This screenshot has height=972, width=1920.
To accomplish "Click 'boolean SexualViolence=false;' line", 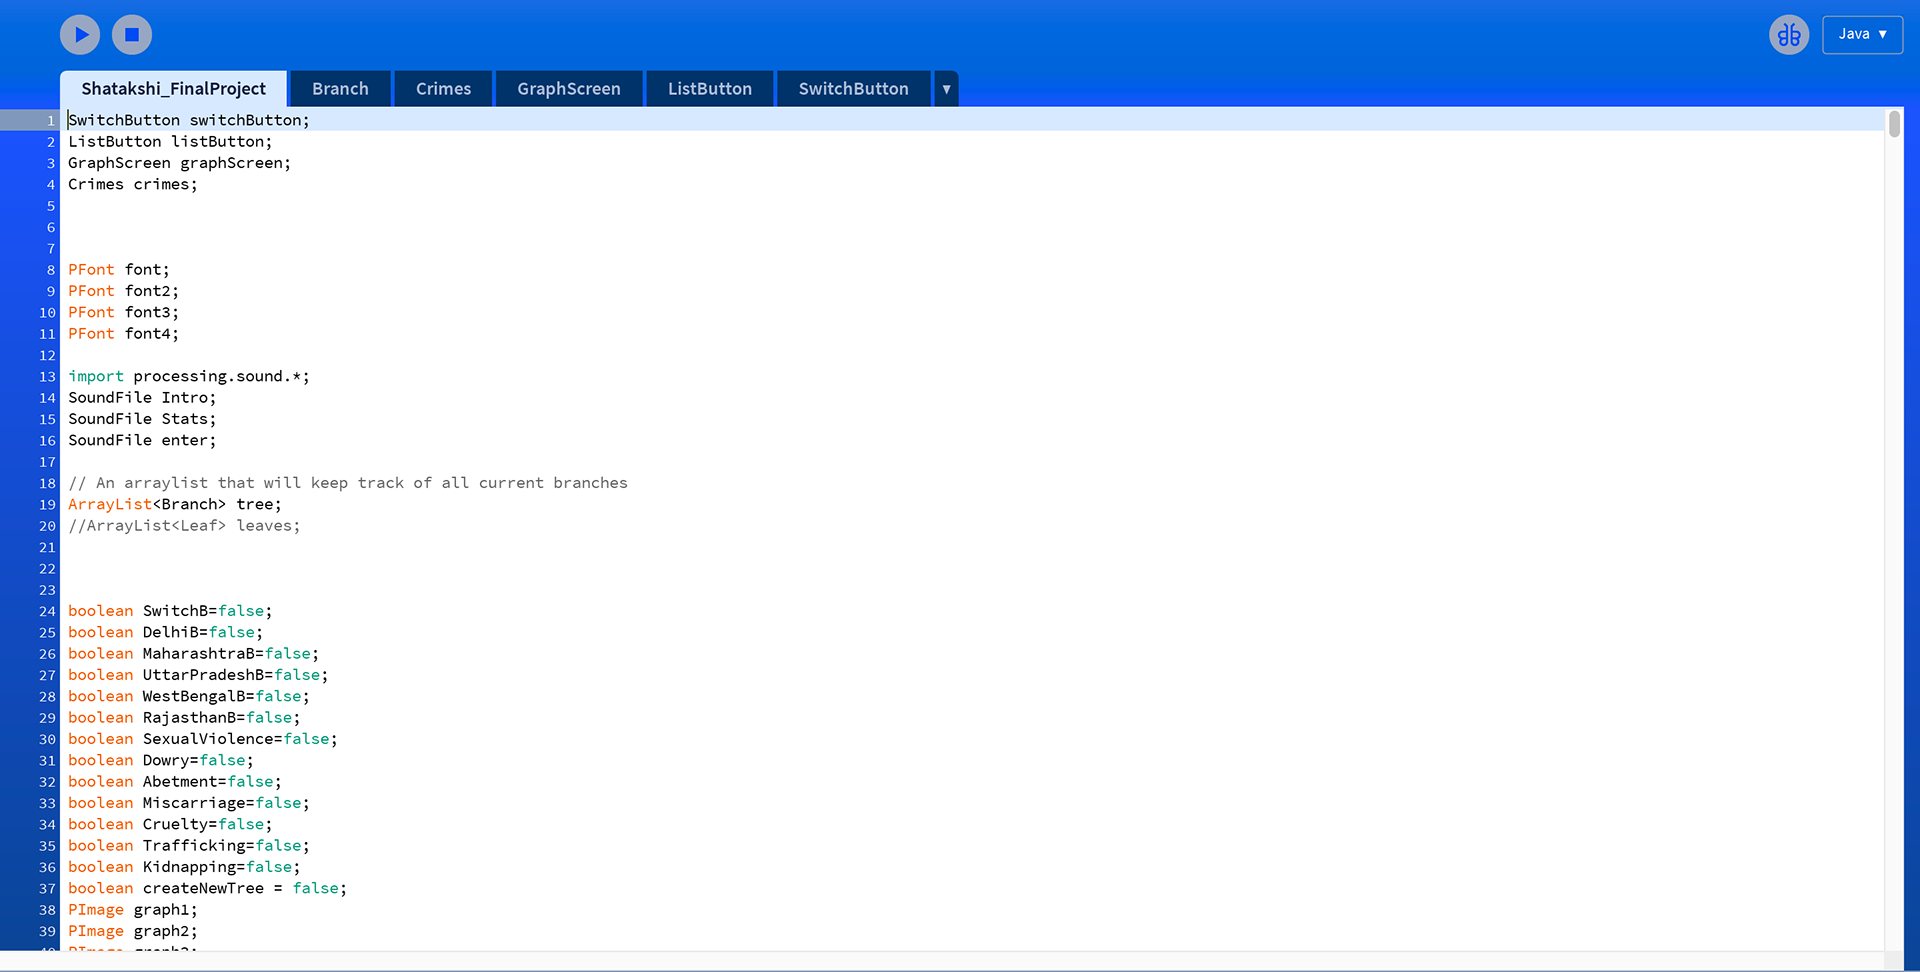I will (203, 739).
